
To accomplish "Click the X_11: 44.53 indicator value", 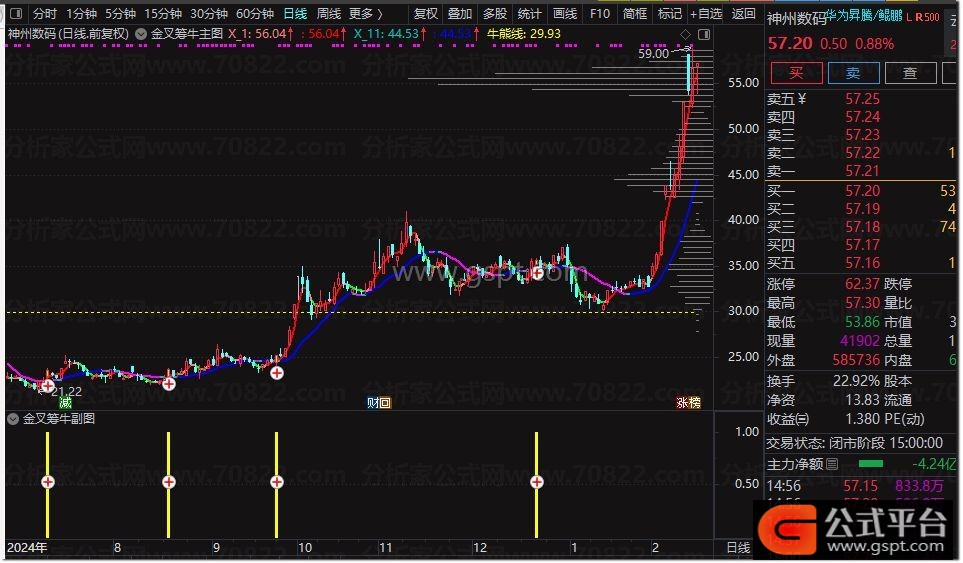I will 389,34.
